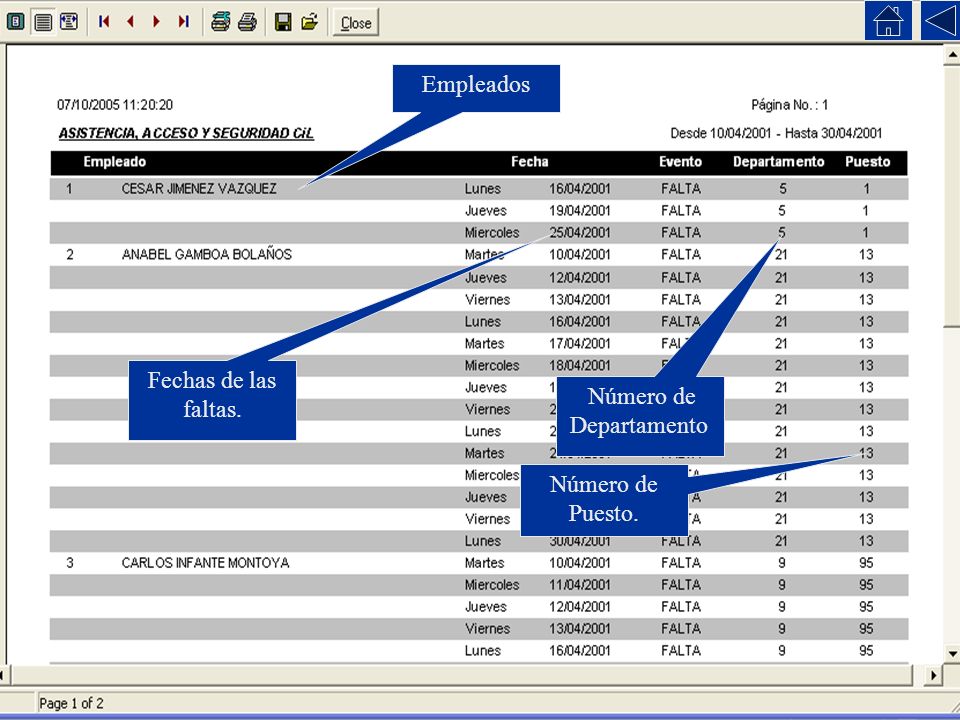Open a report file with folder icon
960x720 pixels.
coord(310,22)
